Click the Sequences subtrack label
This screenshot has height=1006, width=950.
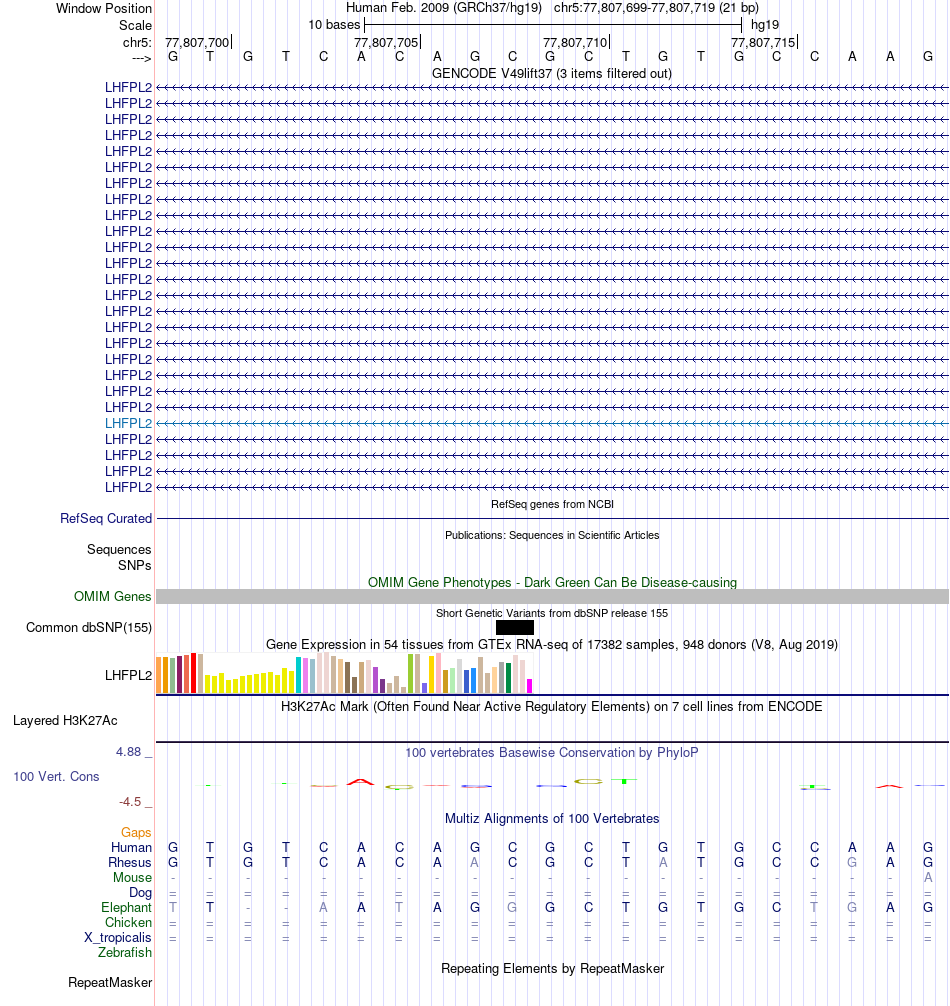[x=119, y=549]
